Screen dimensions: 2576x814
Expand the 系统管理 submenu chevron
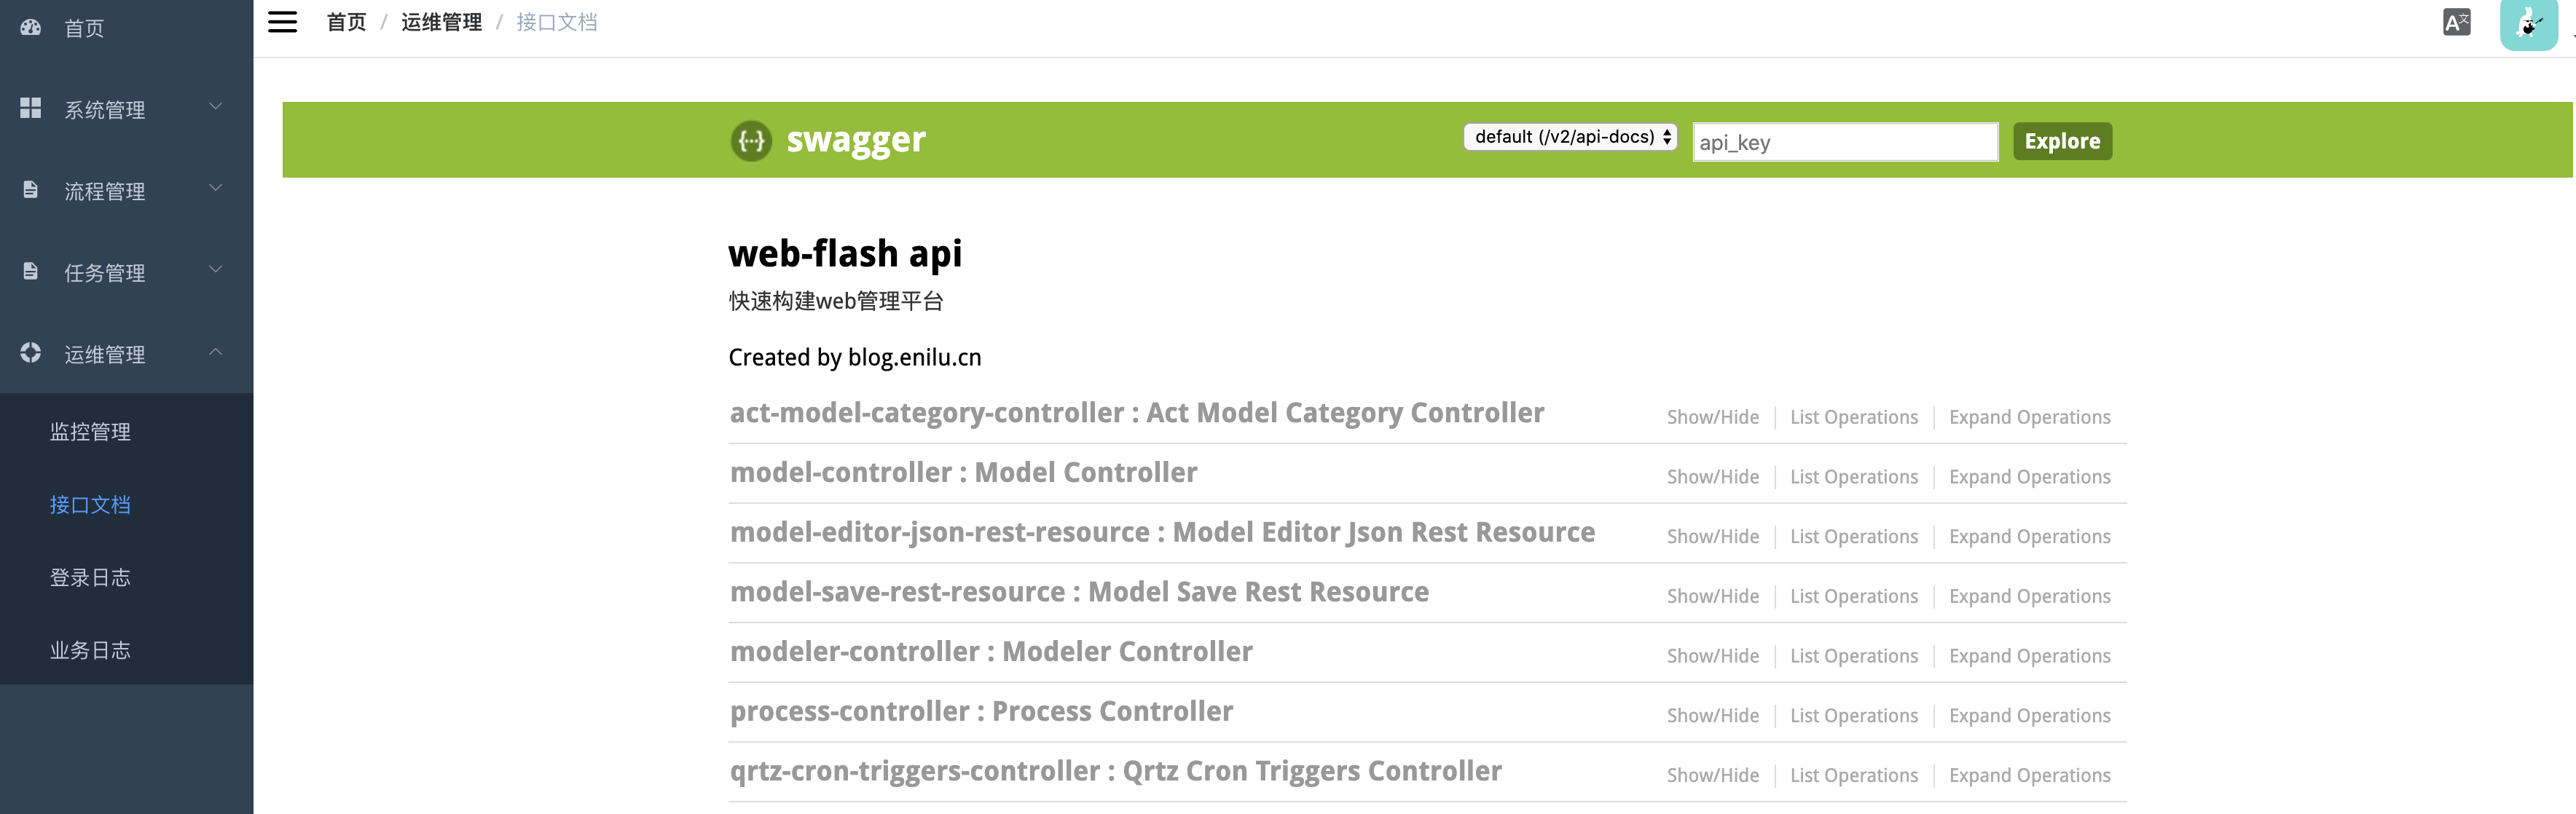click(216, 107)
